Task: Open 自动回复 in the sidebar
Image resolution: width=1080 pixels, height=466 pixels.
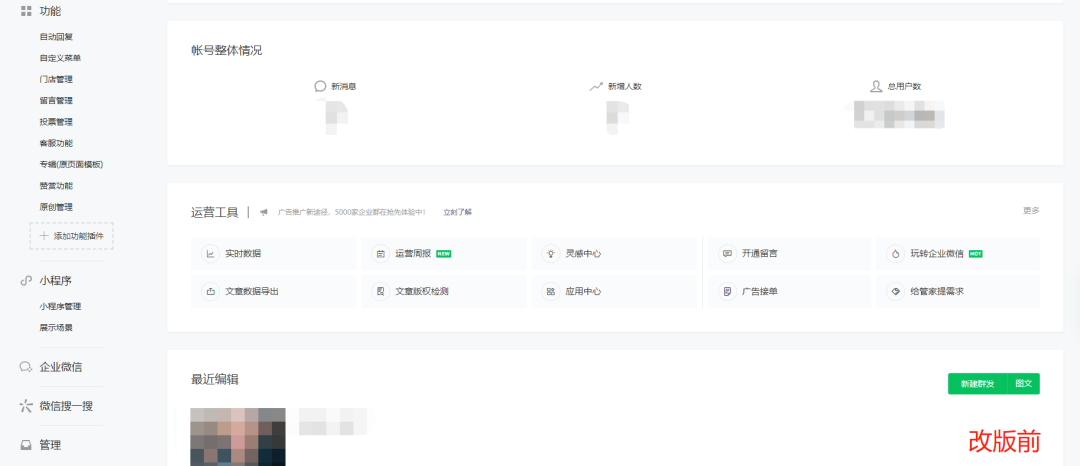Action: [56, 36]
